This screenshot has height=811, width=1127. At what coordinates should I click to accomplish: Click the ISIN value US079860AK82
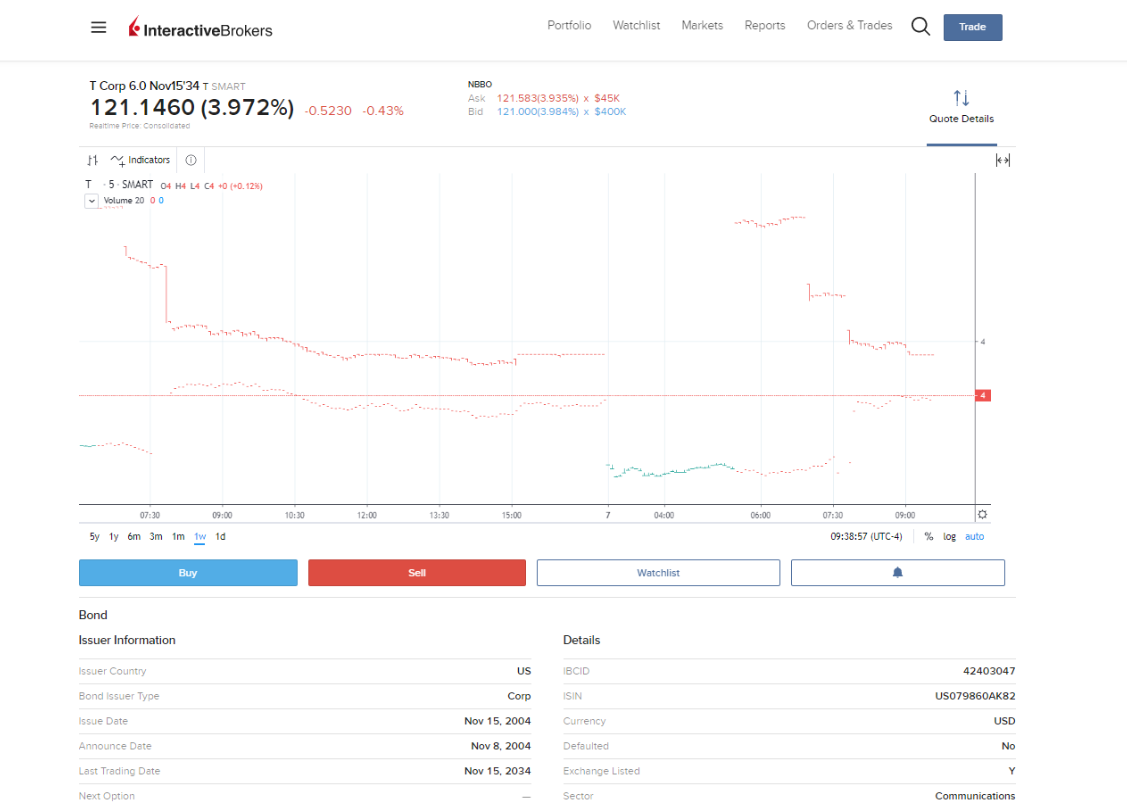click(975, 696)
